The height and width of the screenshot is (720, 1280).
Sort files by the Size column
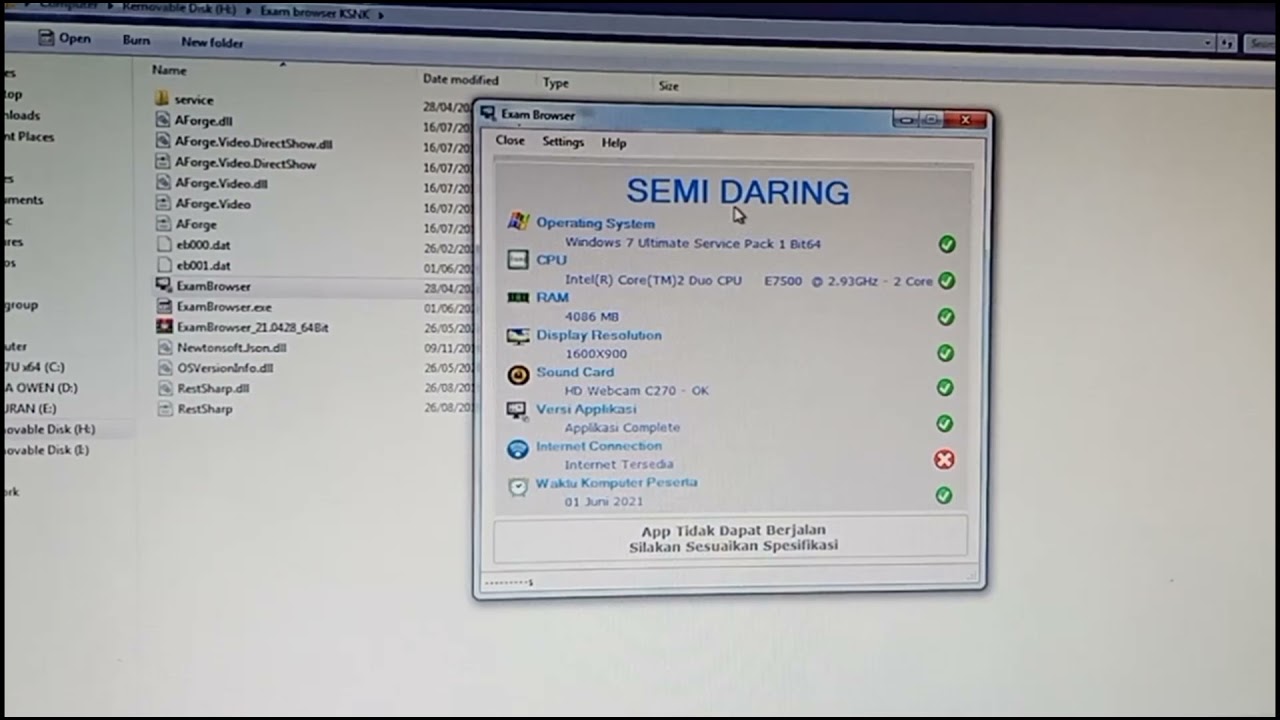click(668, 86)
